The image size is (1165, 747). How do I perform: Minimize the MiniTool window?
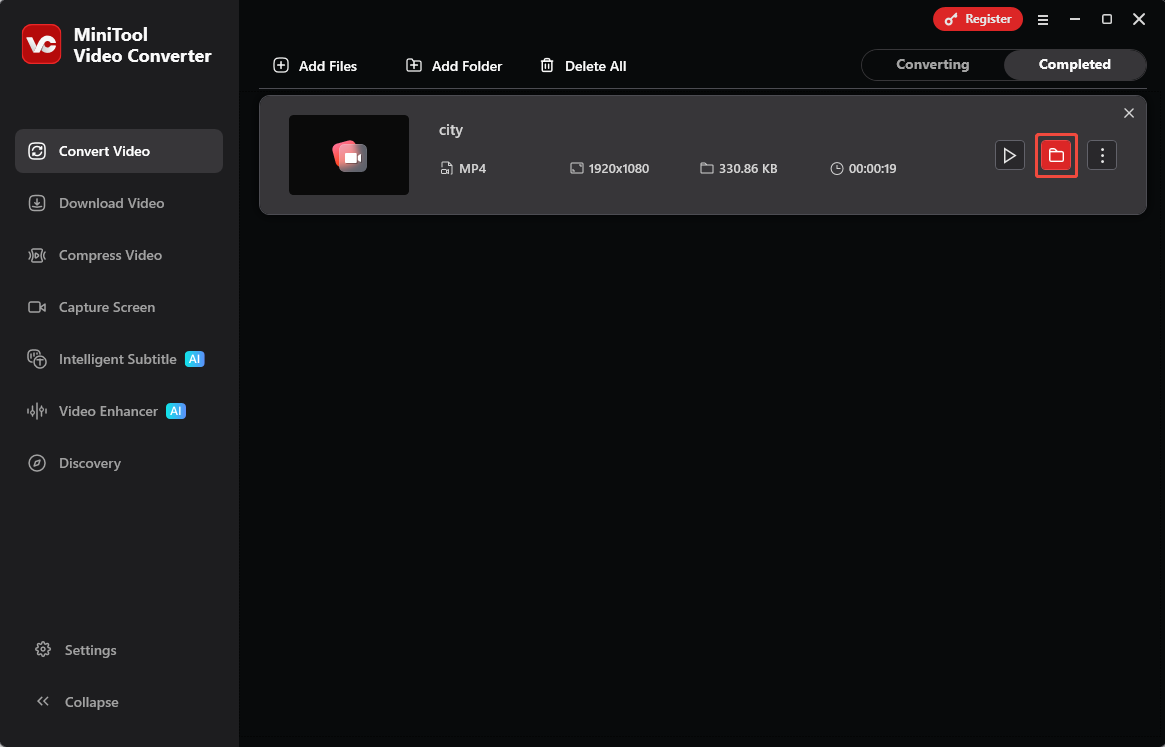(1075, 19)
